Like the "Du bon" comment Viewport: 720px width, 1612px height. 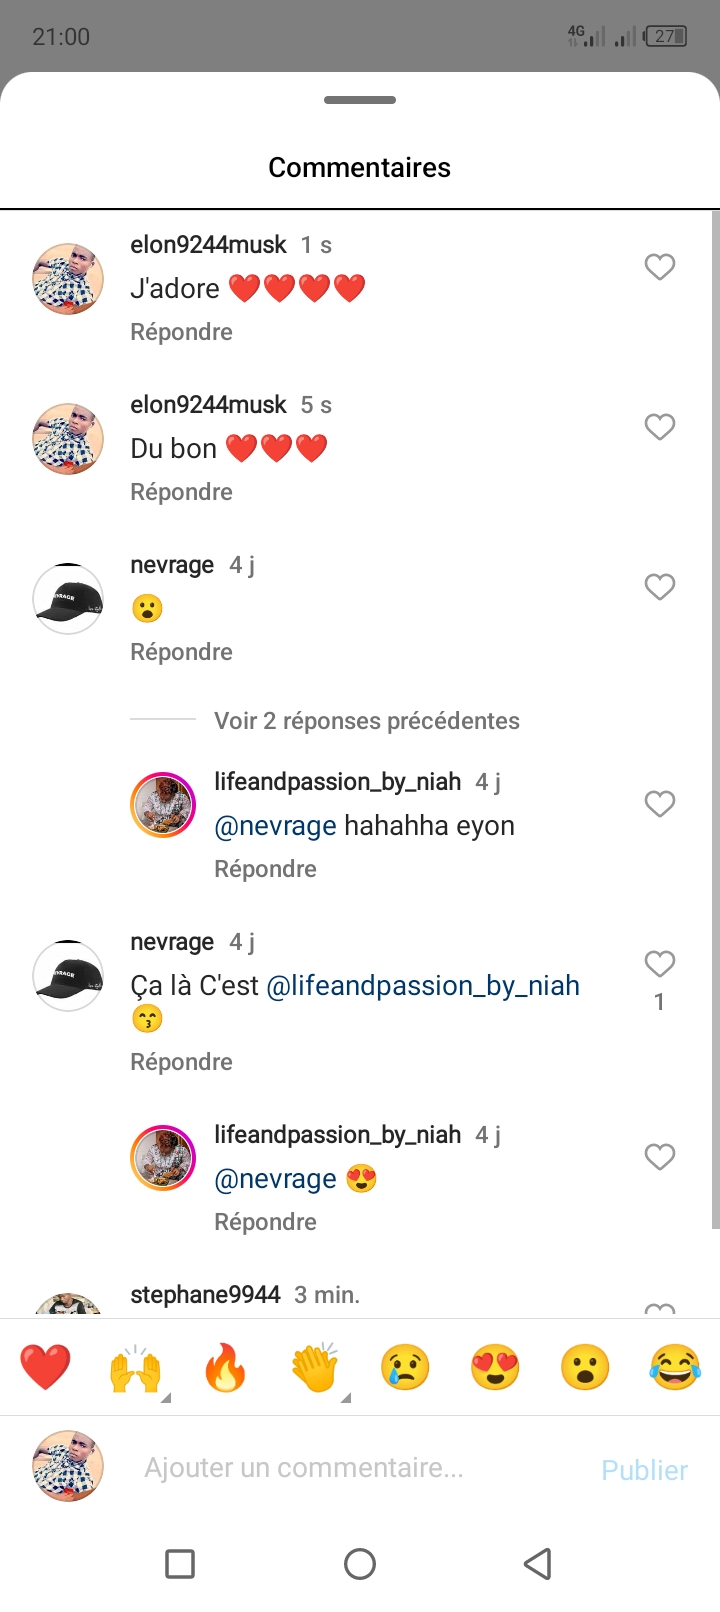pos(659,427)
